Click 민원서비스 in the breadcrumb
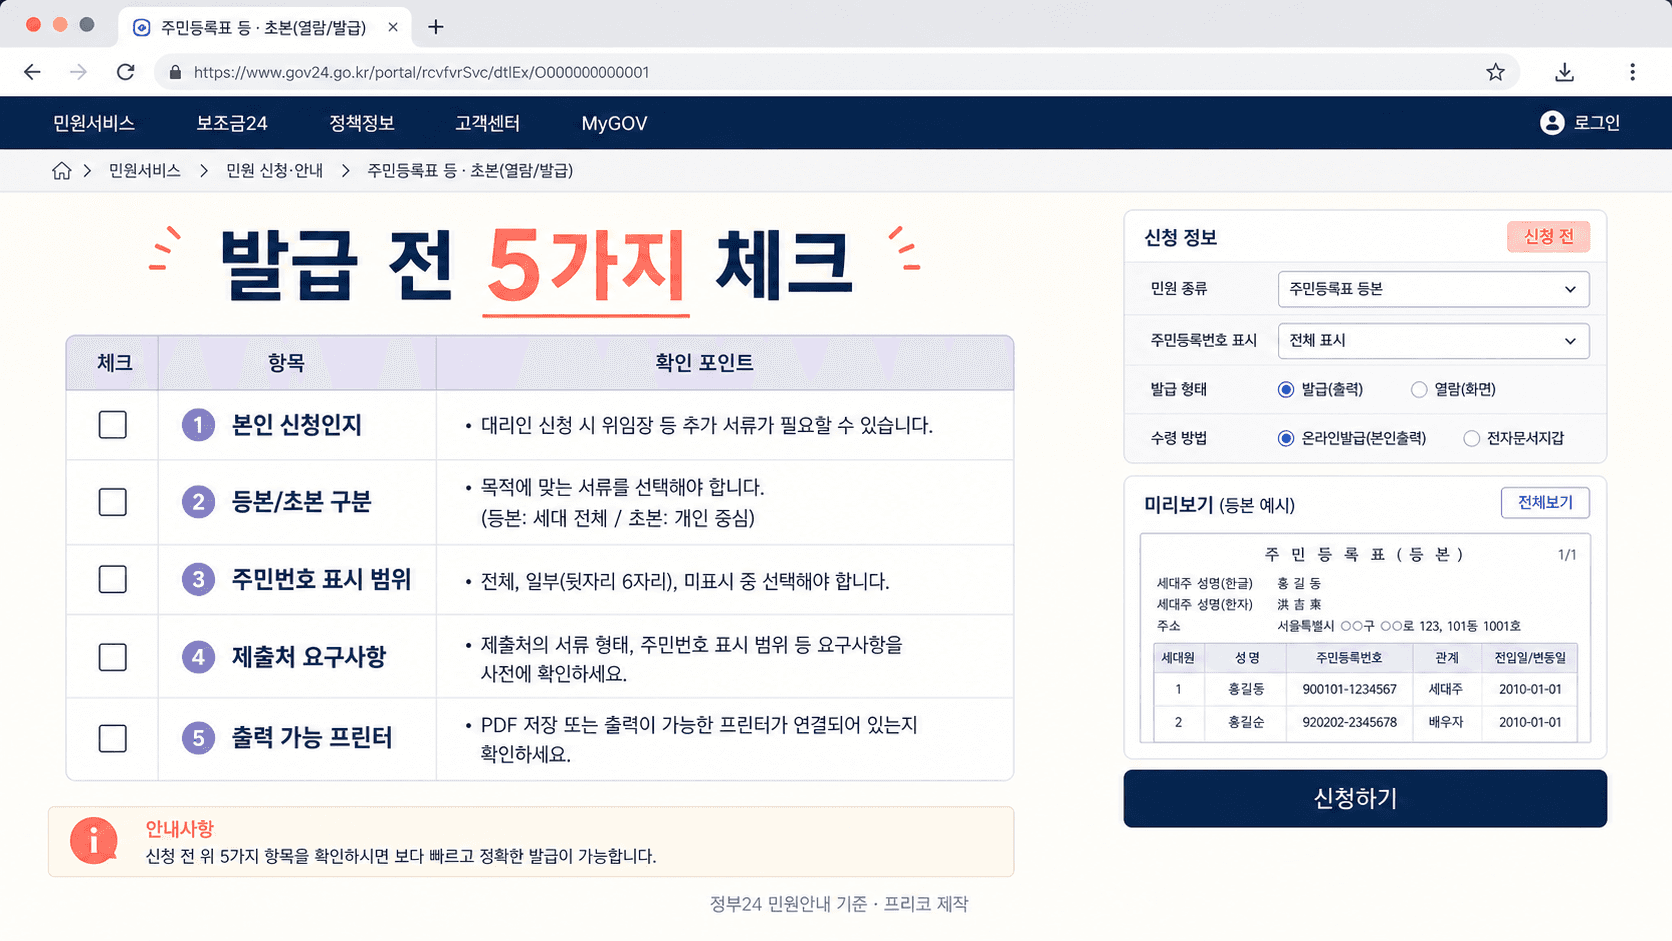 click(x=145, y=171)
